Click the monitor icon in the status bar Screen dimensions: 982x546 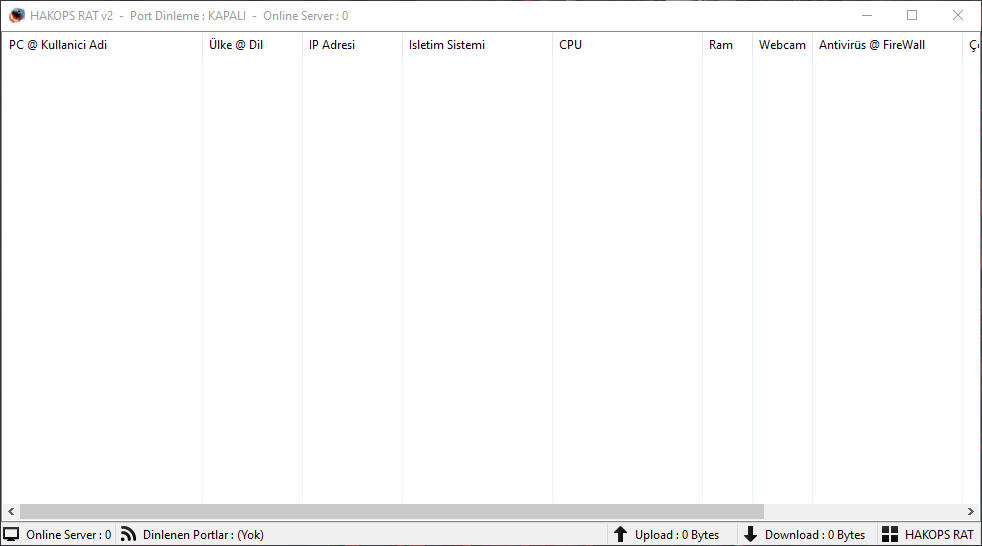12,535
